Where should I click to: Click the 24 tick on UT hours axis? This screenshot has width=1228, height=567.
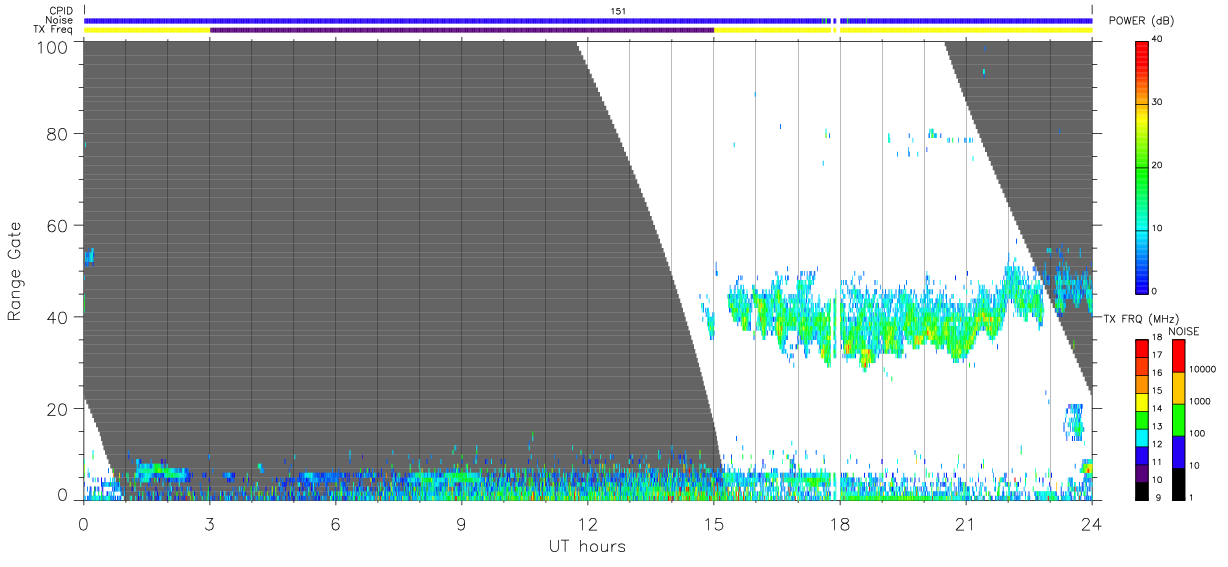[1091, 523]
